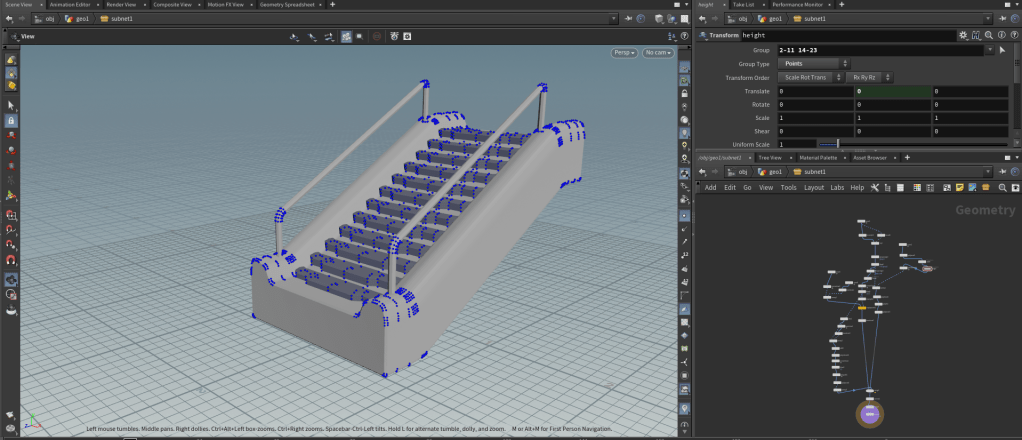Open the Layout menu in network editor
The width and height of the screenshot is (1022, 440).
[x=813, y=187]
